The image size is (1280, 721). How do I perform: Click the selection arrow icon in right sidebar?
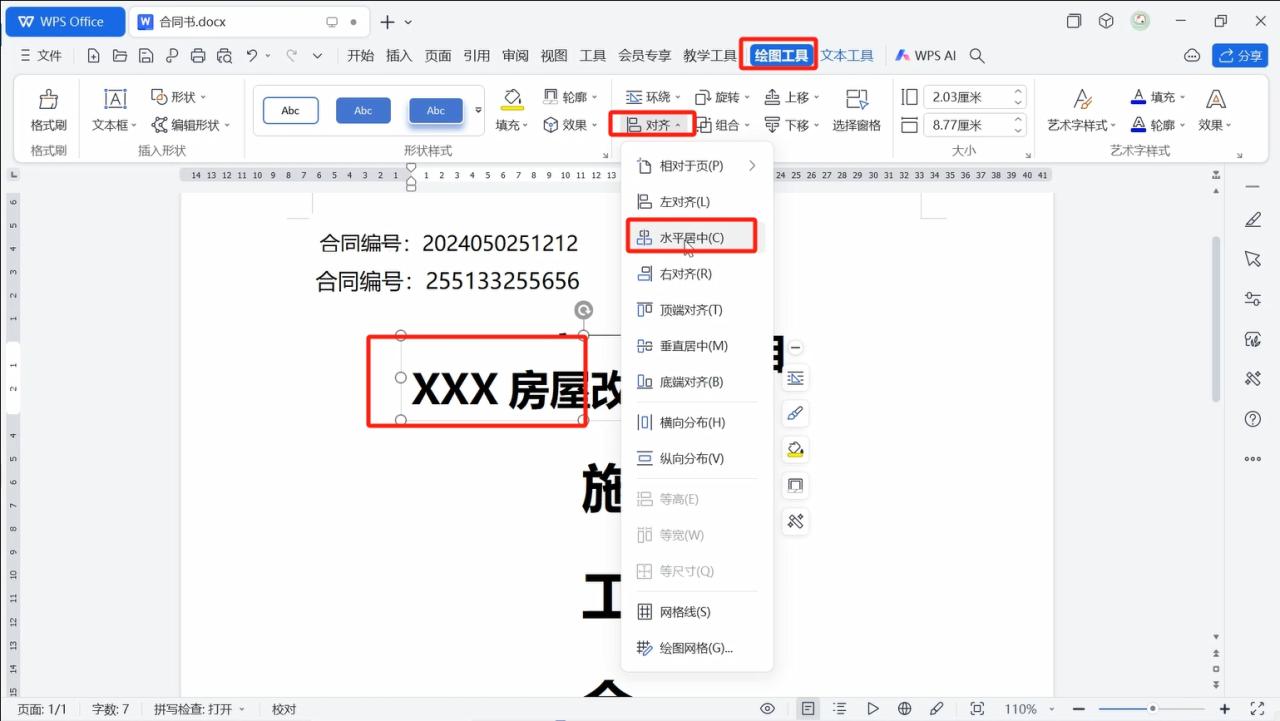coord(1253,259)
